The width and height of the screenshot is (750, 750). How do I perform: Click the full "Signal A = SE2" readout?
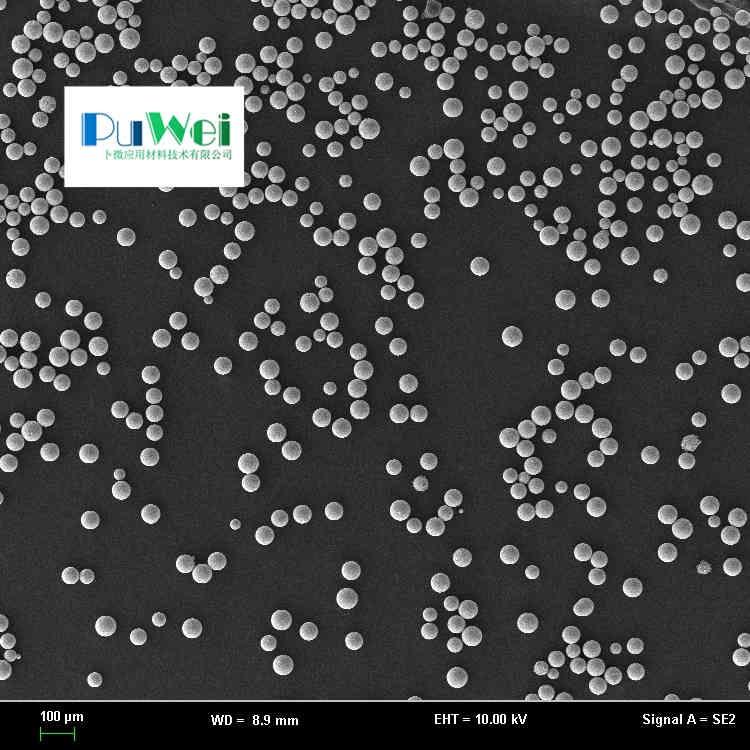[x=688, y=719]
